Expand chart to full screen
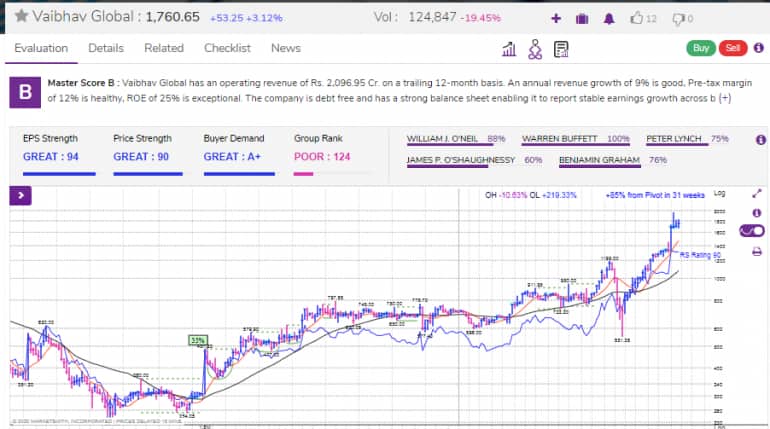The width and height of the screenshot is (770, 429). pyautogui.click(x=757, y=193)
